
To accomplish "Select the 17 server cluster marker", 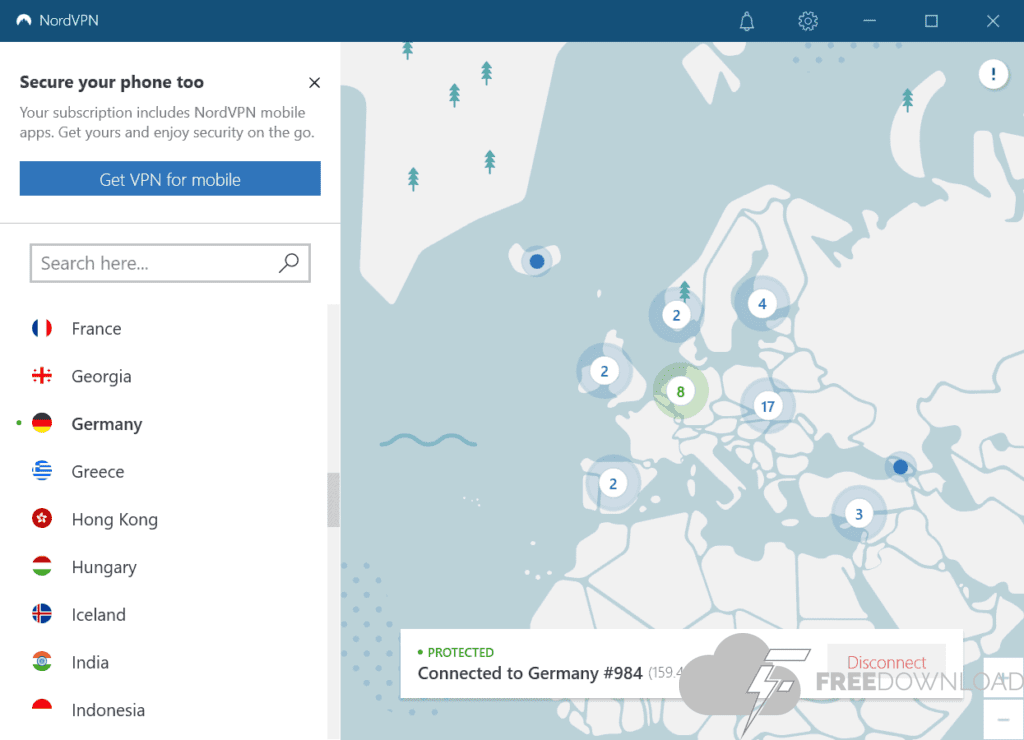I will coord(767,406).
